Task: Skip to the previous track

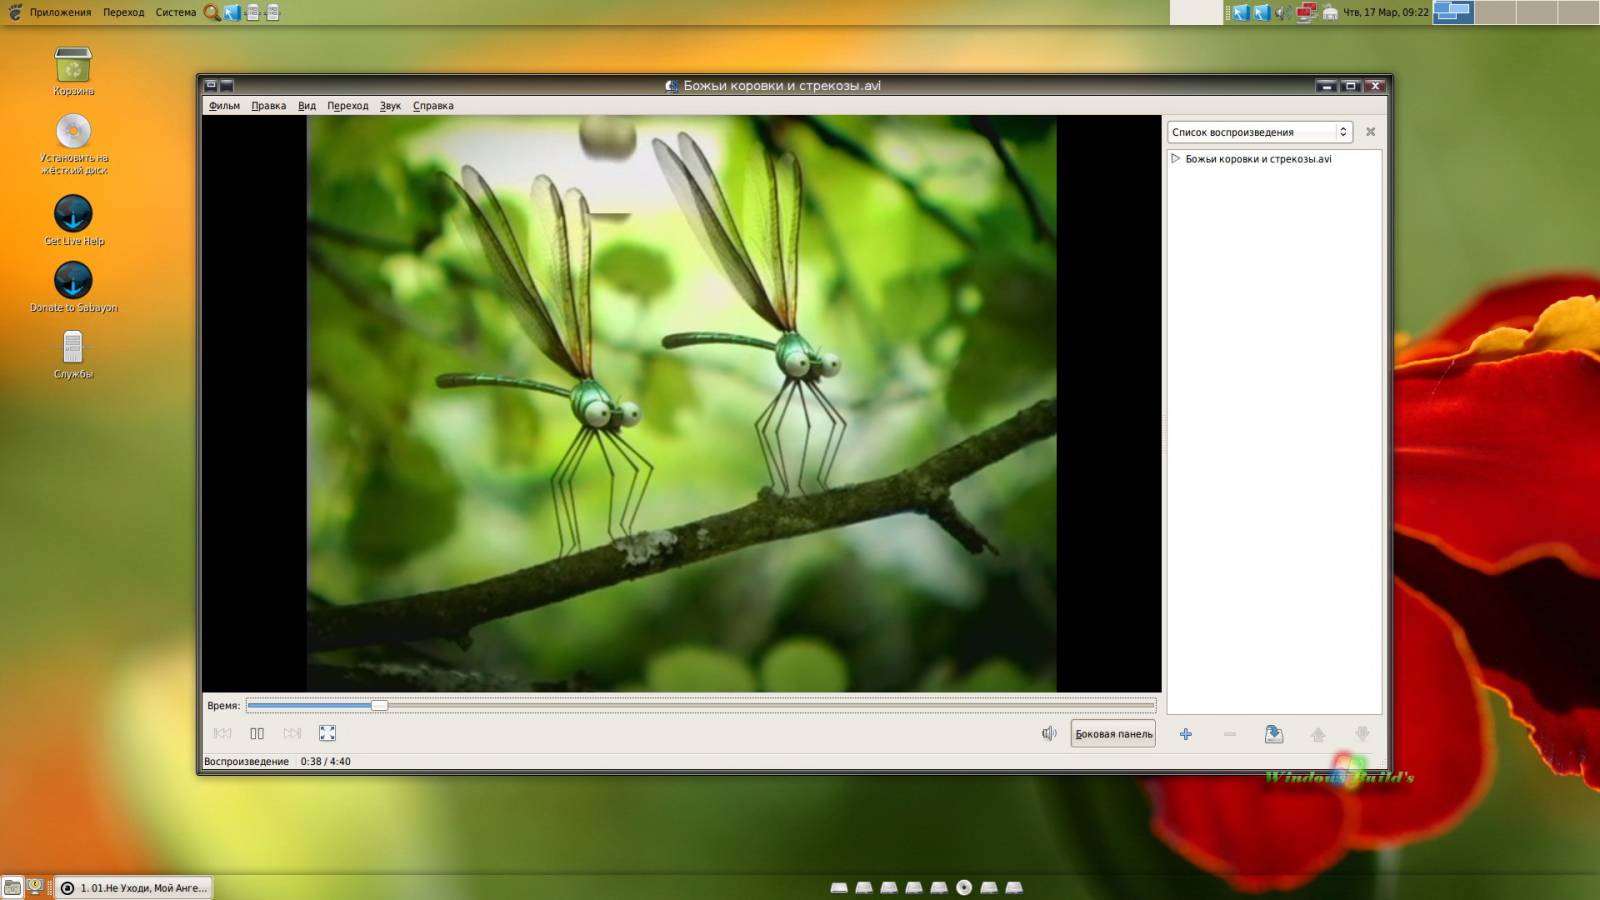Action: tap(222, 733)
